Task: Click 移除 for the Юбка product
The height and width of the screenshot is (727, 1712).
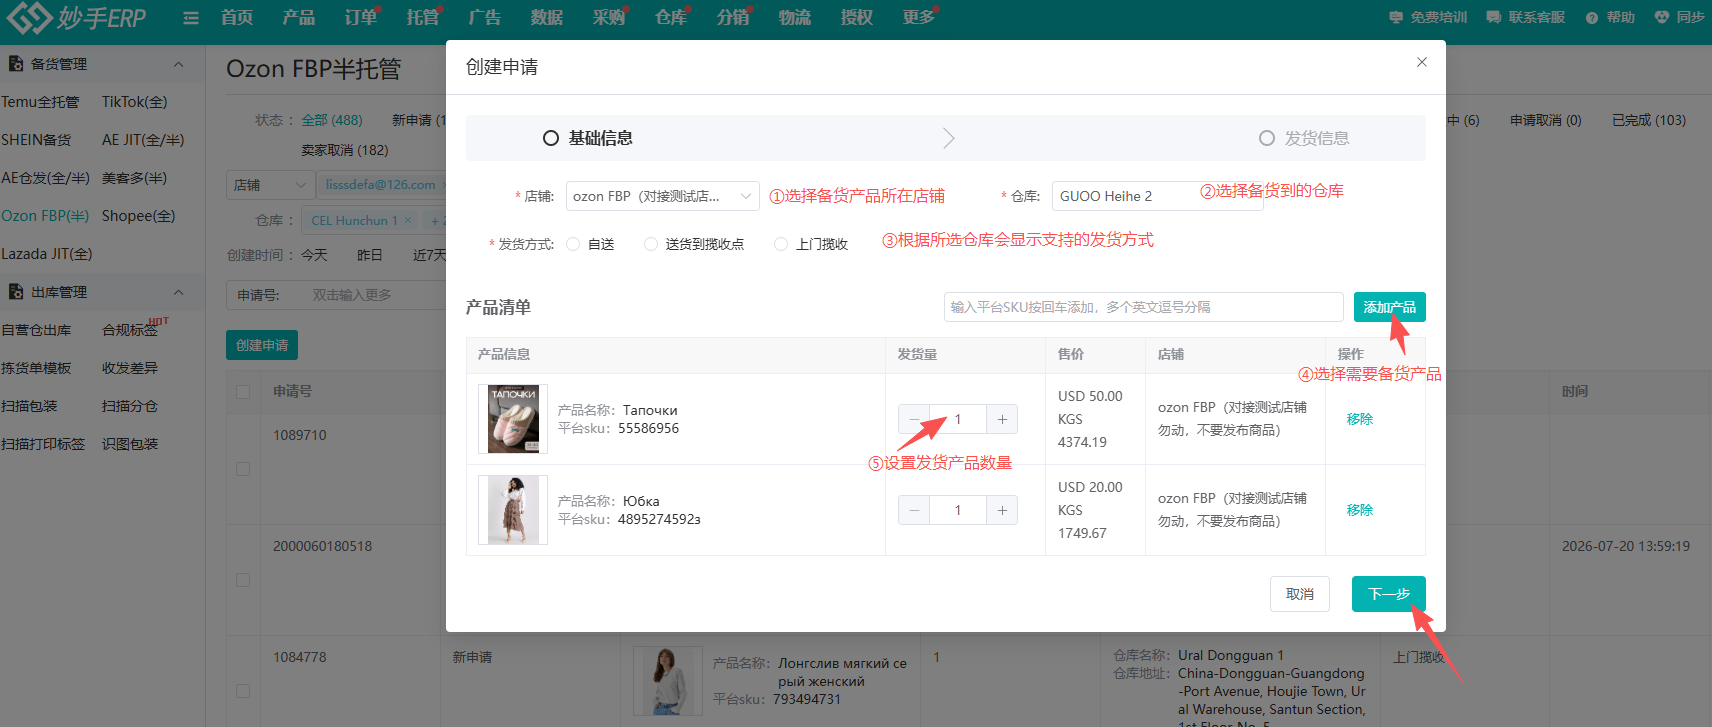Action: click(x=1360, y=510)
